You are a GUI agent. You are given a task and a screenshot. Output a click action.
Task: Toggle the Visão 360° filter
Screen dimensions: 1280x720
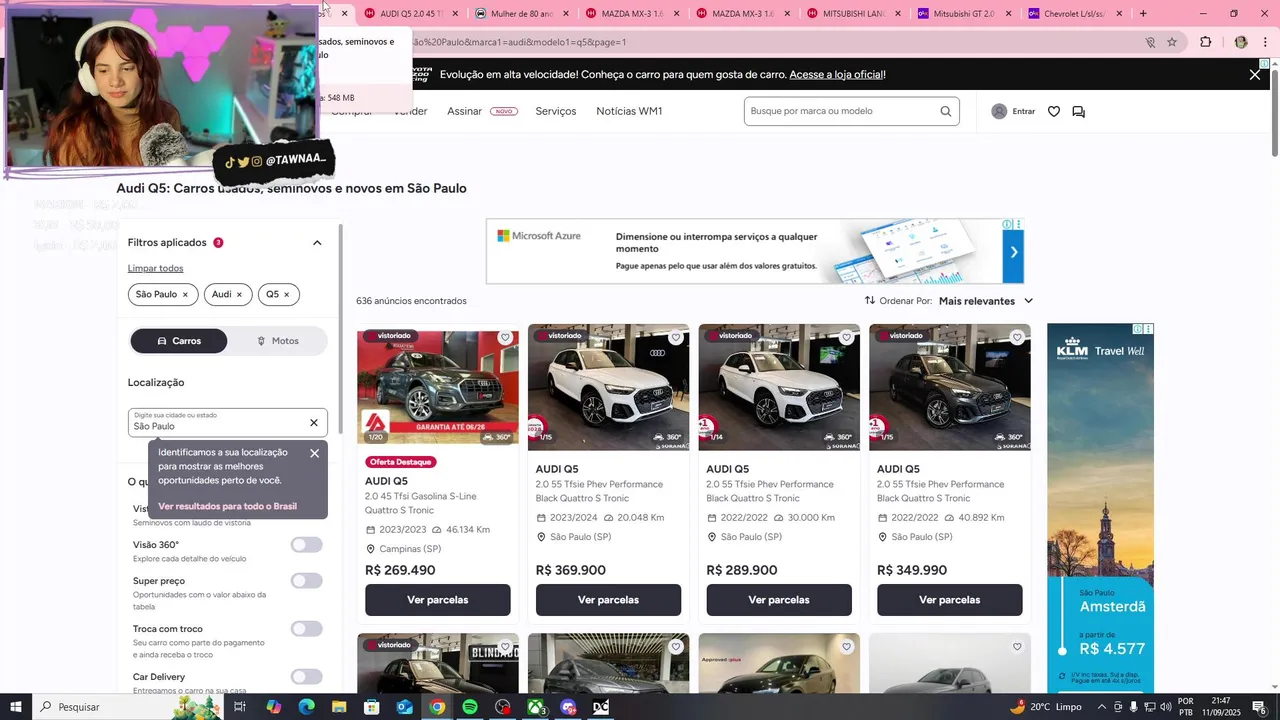[307, 545]
